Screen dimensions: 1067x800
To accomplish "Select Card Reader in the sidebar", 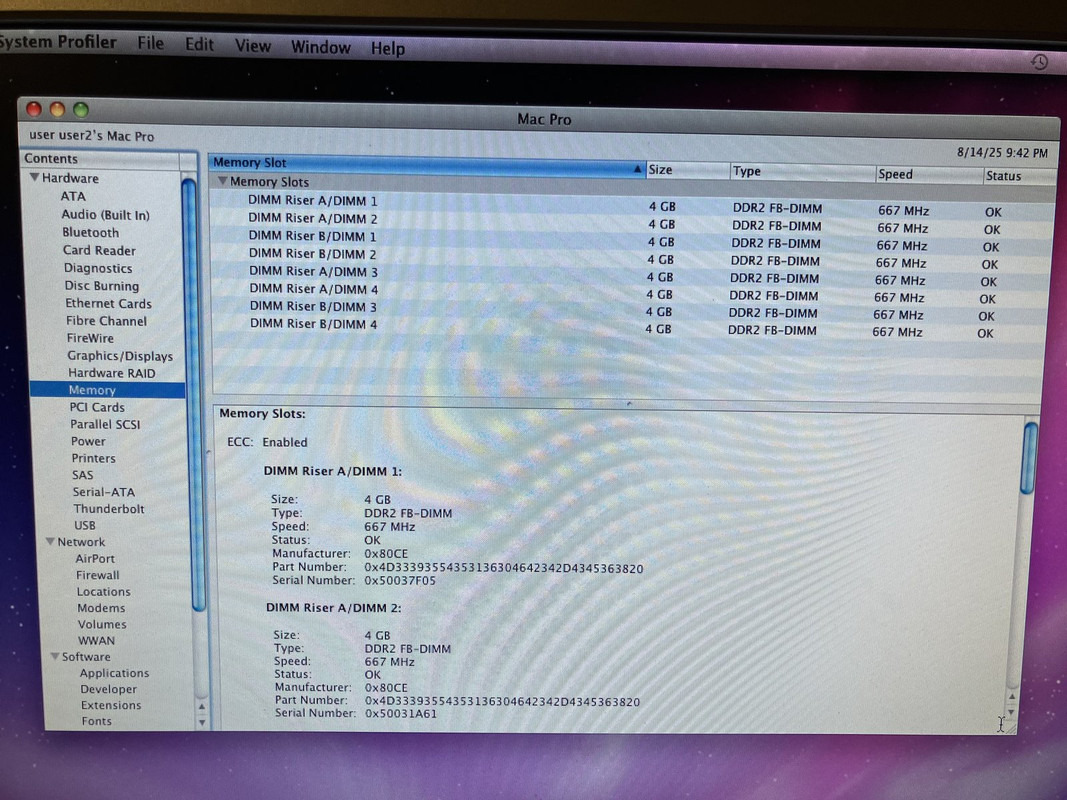I will 99,250.
